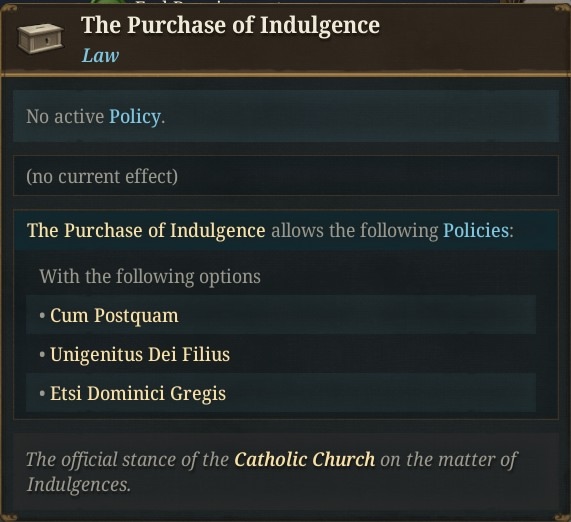
Task: Click the bullet before Etsi Dominici Gregis
Action: pos(42,393)
